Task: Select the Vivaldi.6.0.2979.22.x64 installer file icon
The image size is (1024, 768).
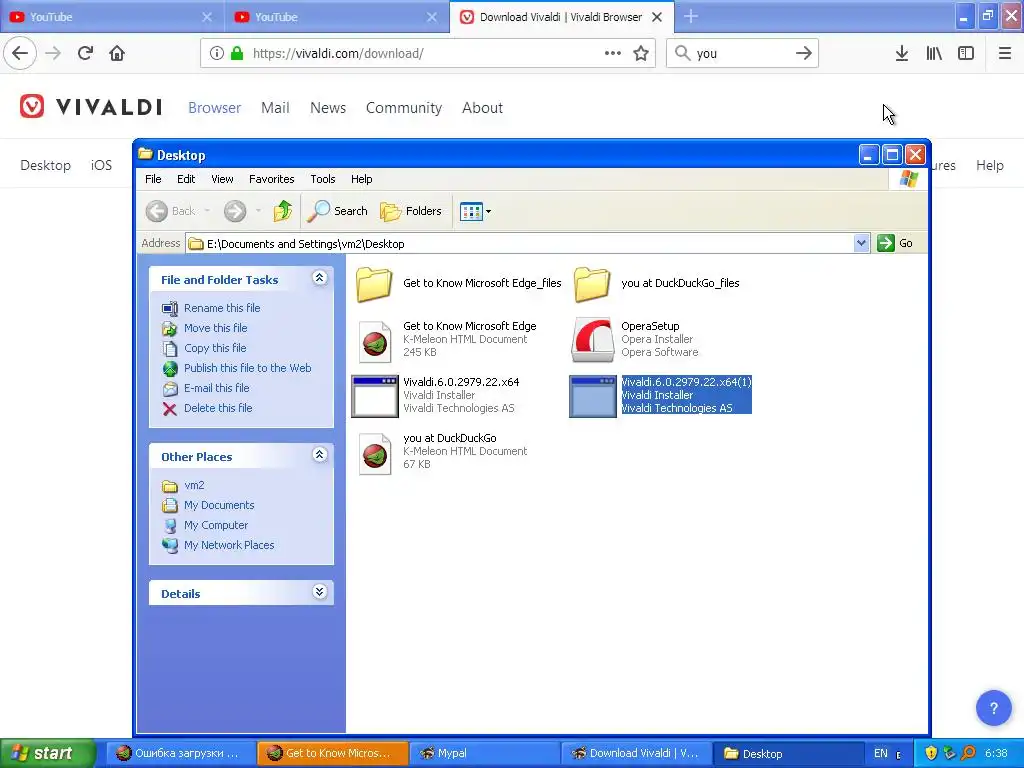Action: [x=375, y=396]
